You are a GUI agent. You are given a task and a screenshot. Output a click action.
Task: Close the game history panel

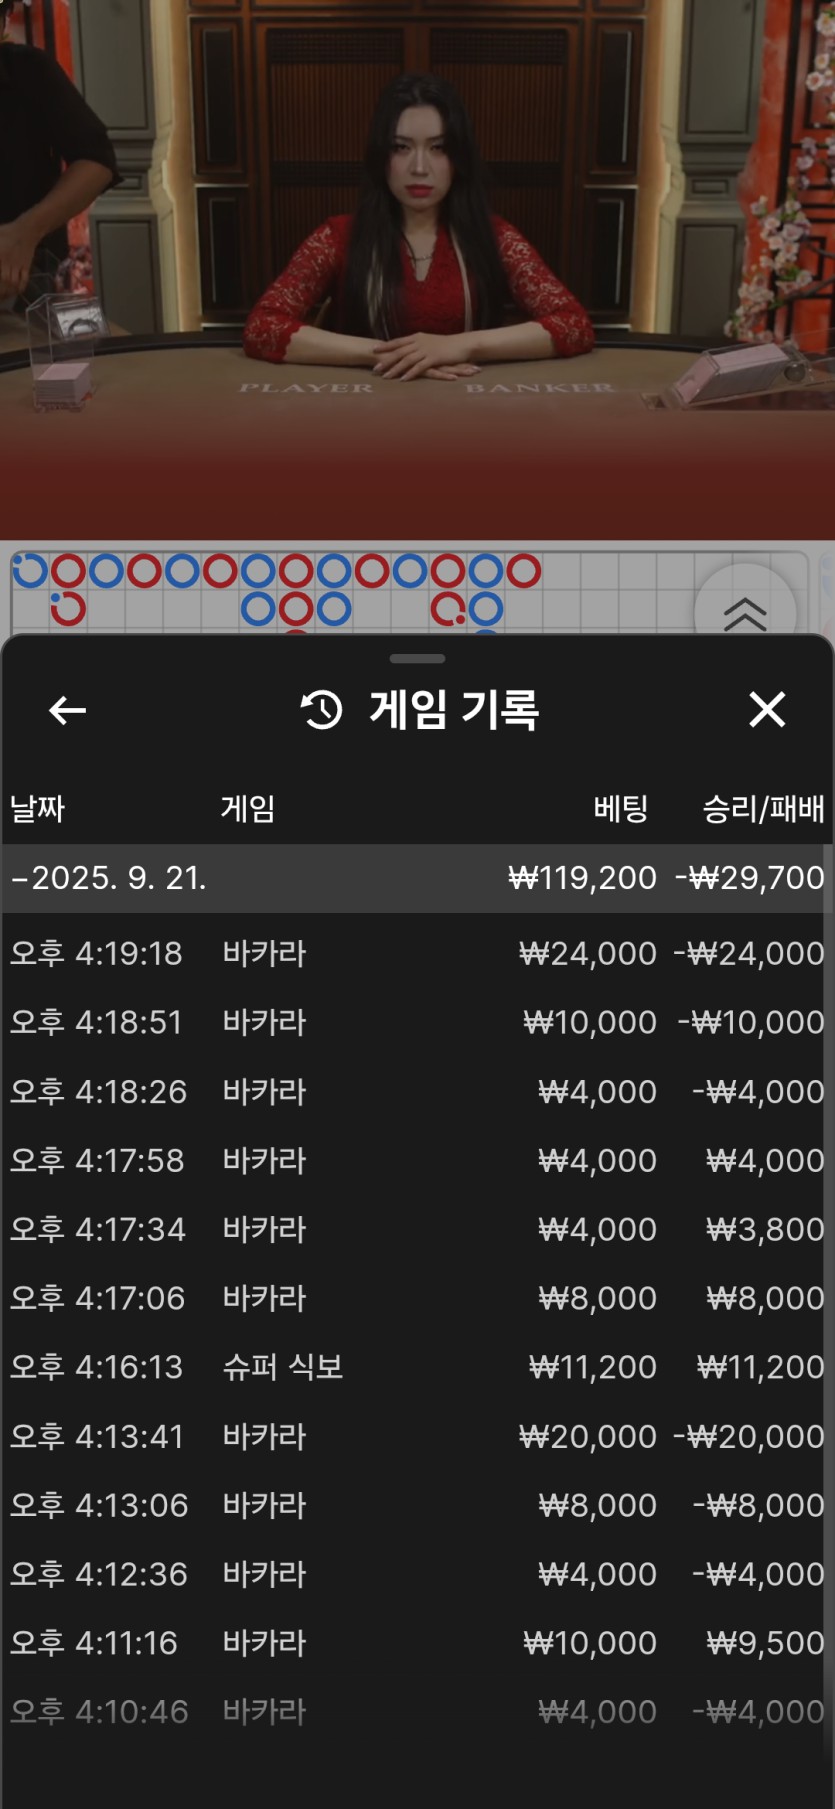coord(767,710)
